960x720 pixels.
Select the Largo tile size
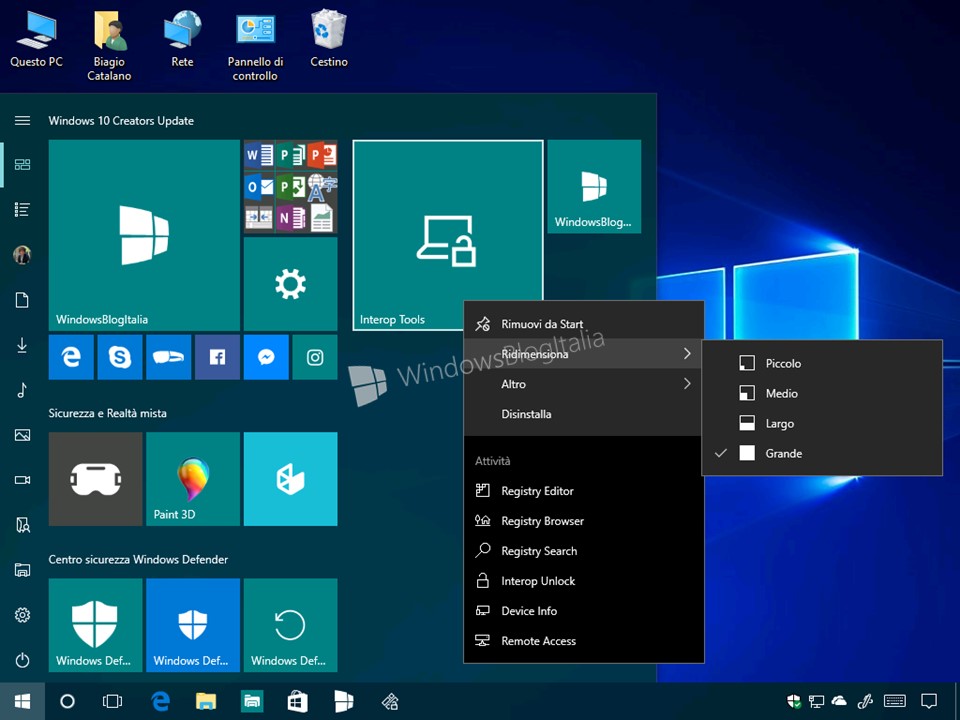tap(822, 423)
